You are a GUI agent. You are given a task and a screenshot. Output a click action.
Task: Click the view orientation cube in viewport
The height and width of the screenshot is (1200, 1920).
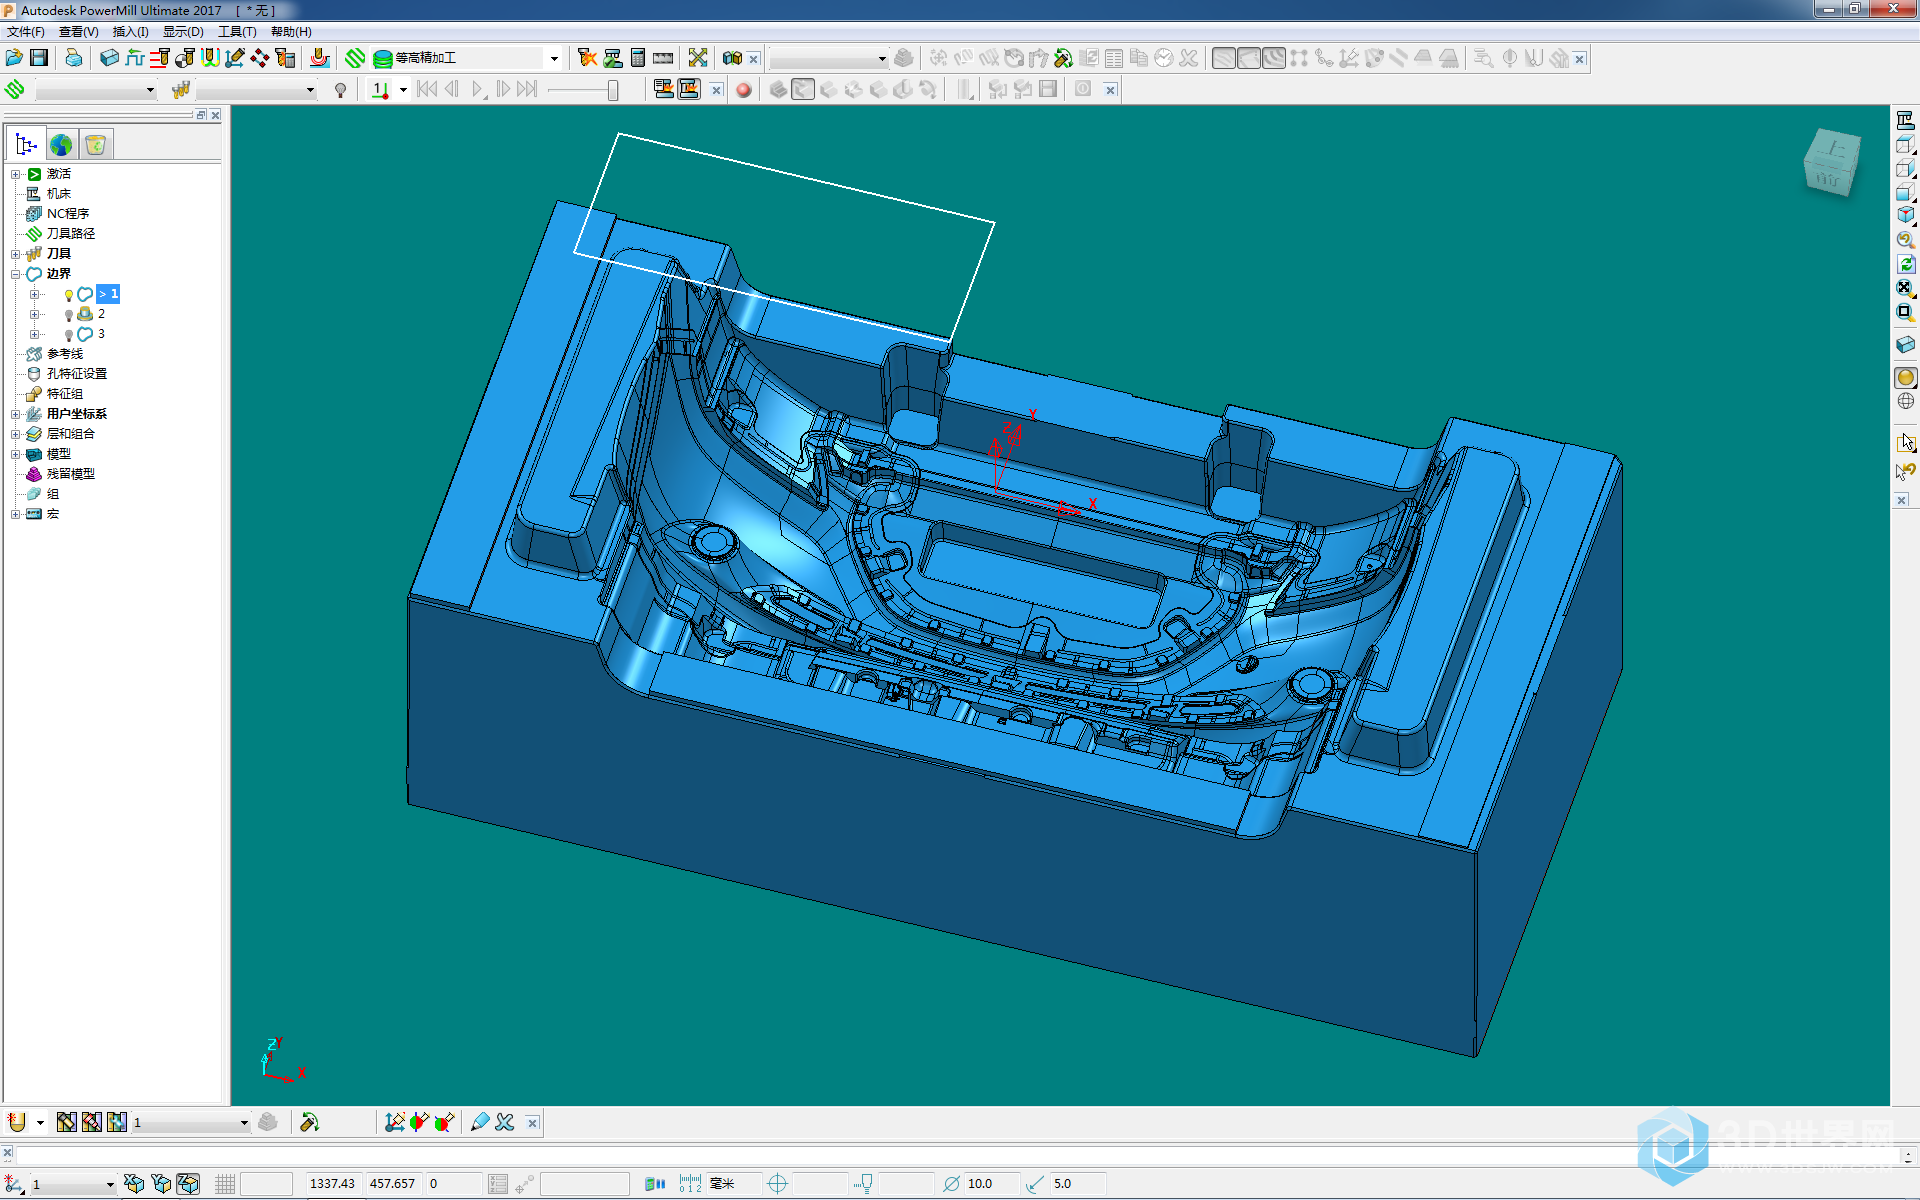tap(1832, 160)
